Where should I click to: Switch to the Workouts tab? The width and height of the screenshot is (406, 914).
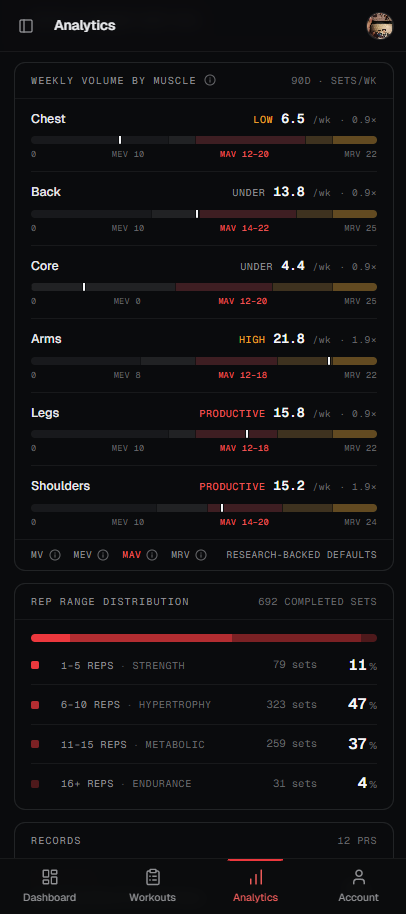[153, 885]
